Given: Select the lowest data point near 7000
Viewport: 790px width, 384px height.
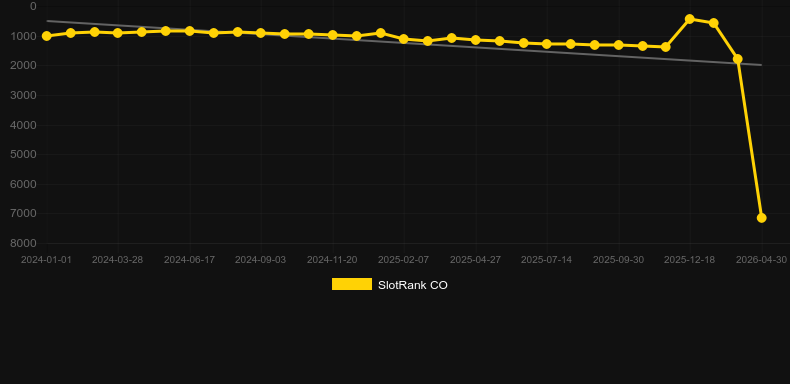Looking at the screenshot, I should [x=762, y=218].
